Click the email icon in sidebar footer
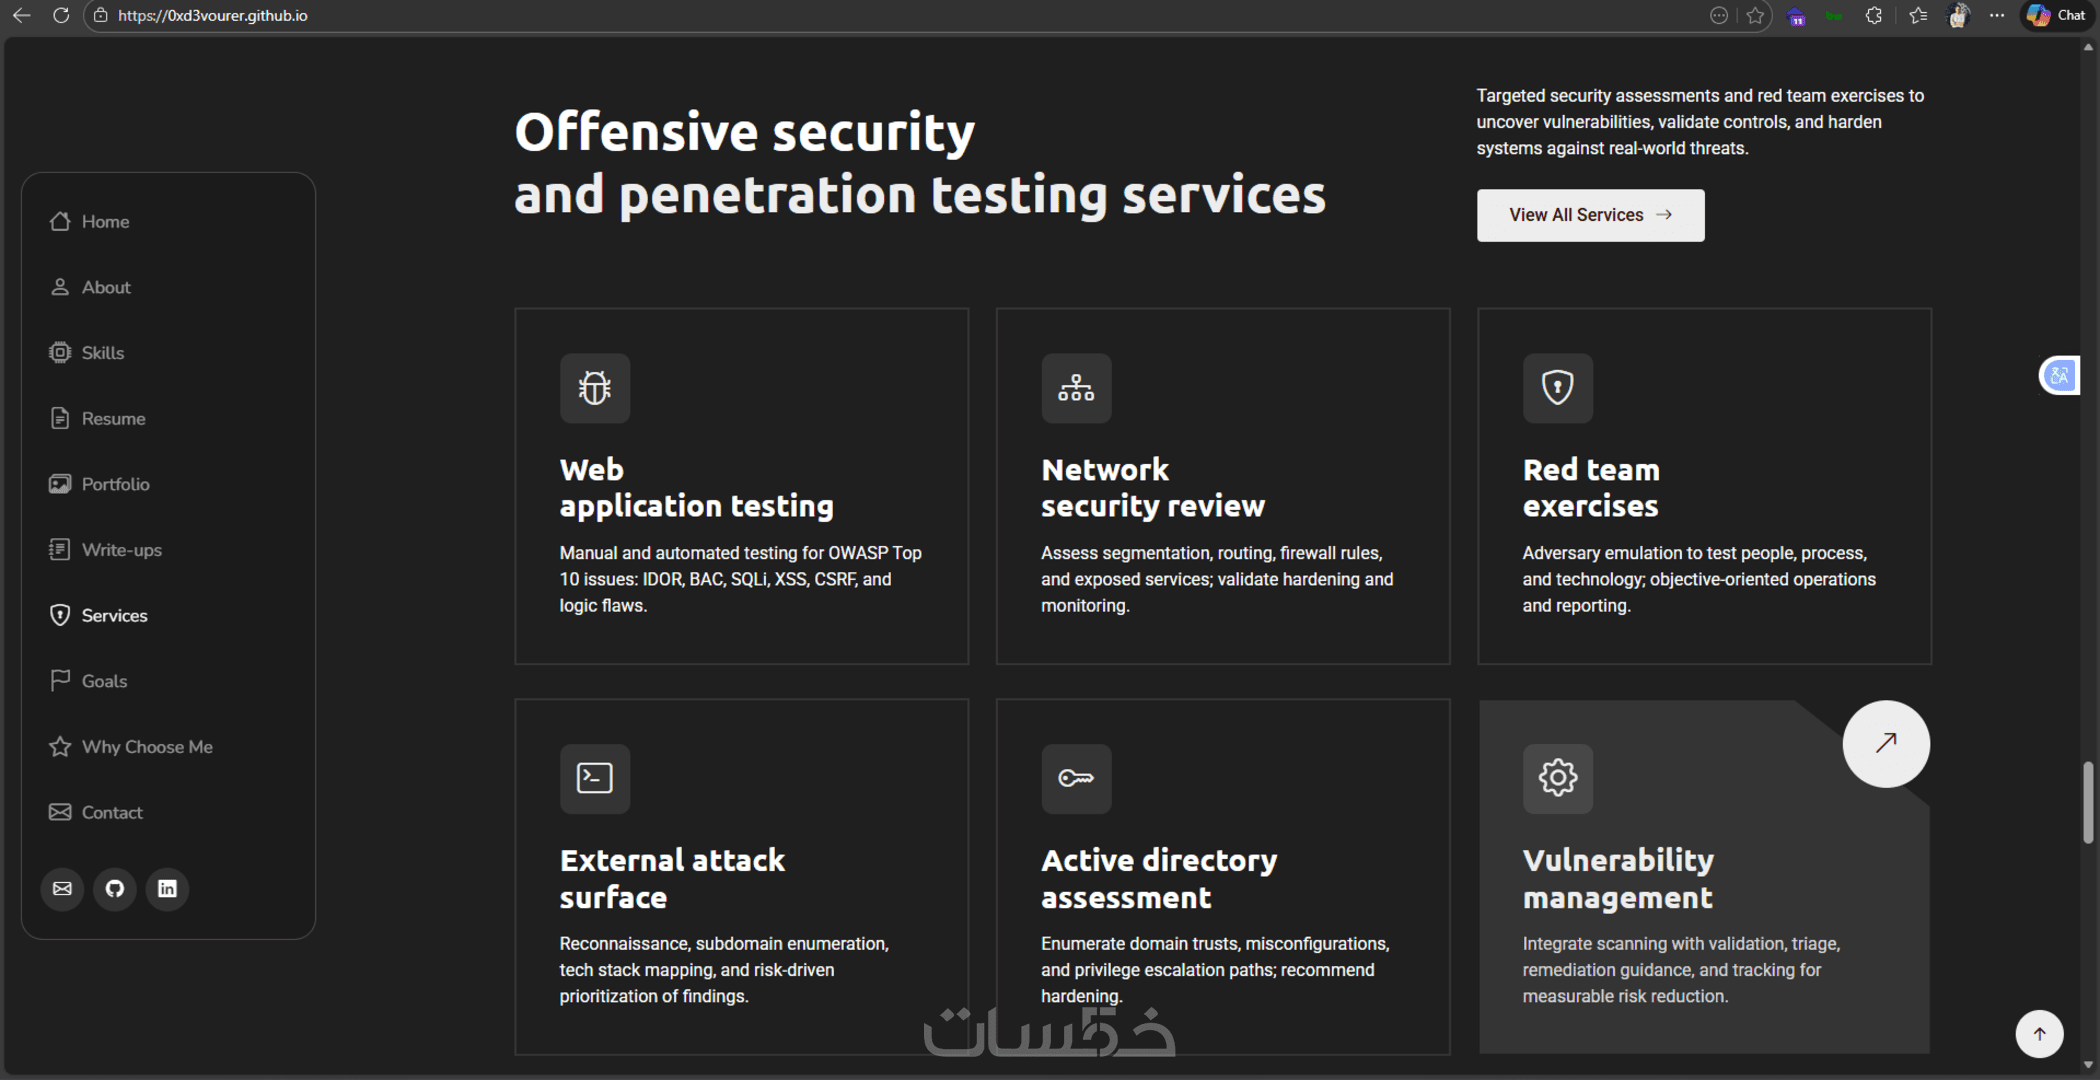This screenshot has height=1080, width=2100. pyautogui.click(x=62, y=889)
